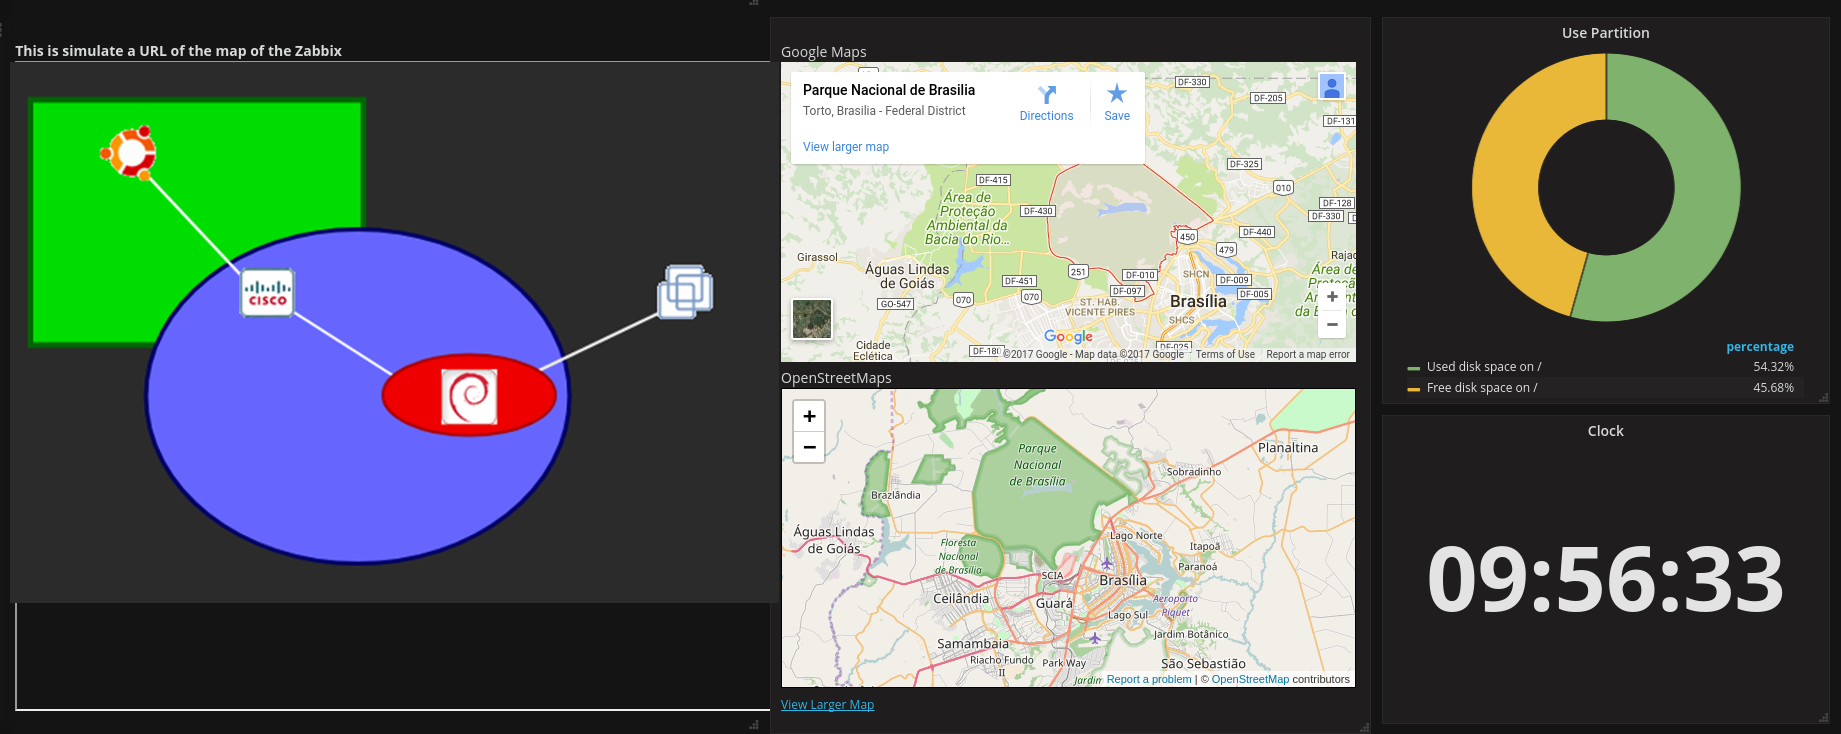Open the Google Maps panel title menu
1841x734 pixels.
(x=824, y=52)
